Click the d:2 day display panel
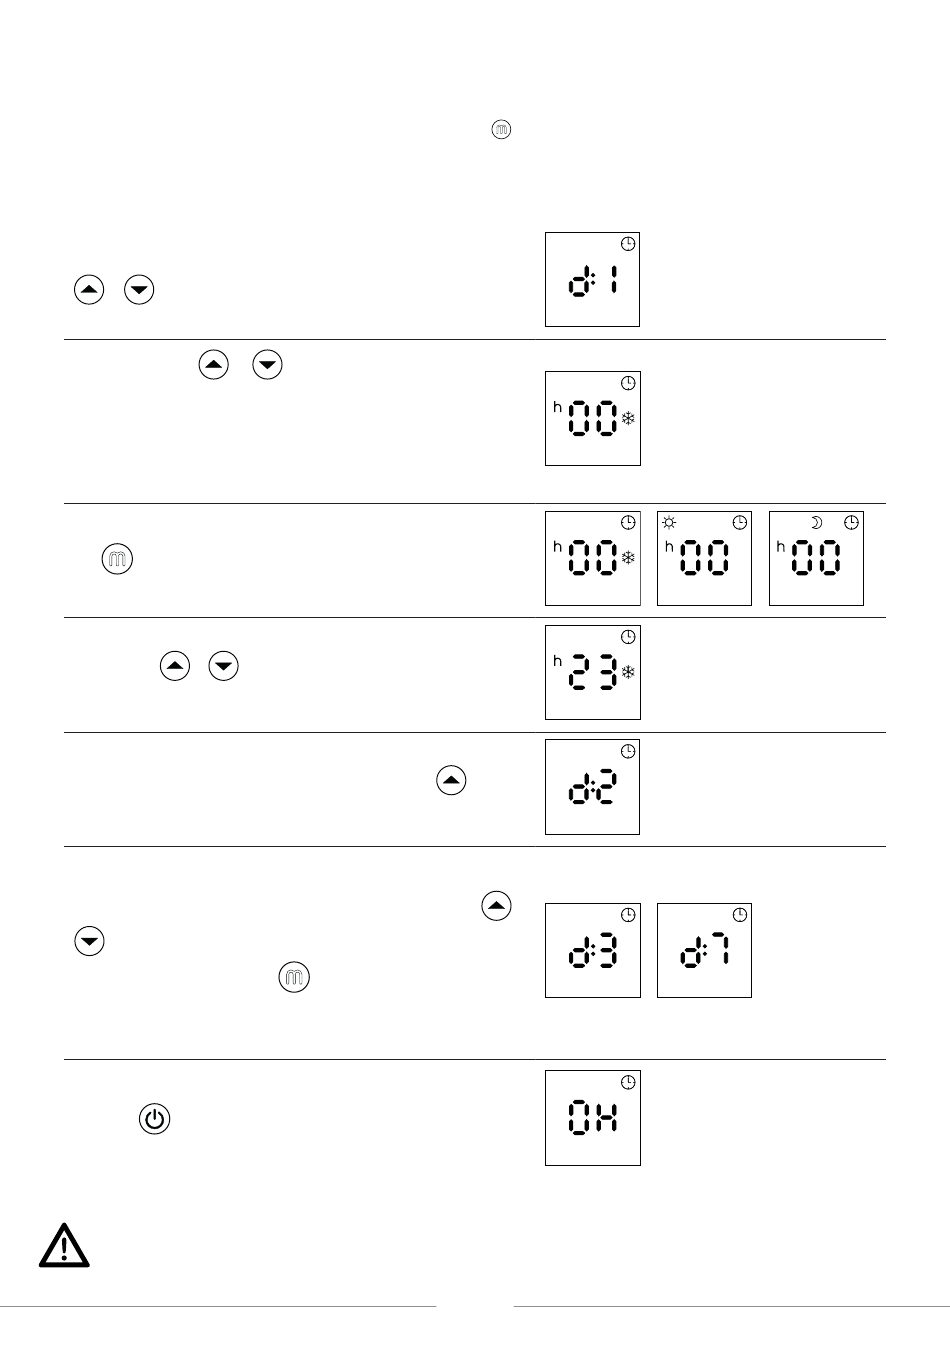950x1348 pixels. pos(592,787)
